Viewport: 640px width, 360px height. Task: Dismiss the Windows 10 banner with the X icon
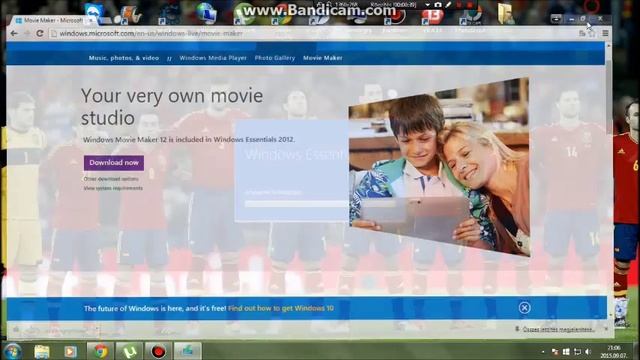[x=524, y=308]
